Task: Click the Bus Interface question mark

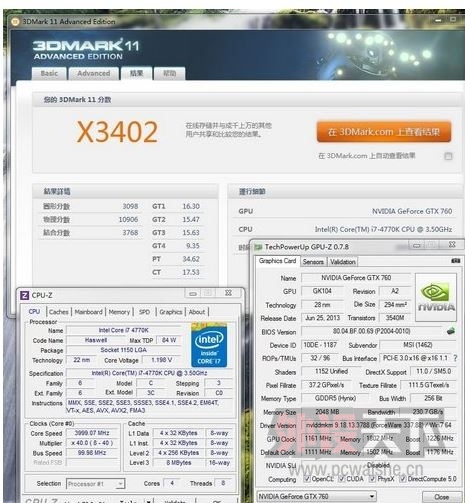Action: (x=455, y=358)
